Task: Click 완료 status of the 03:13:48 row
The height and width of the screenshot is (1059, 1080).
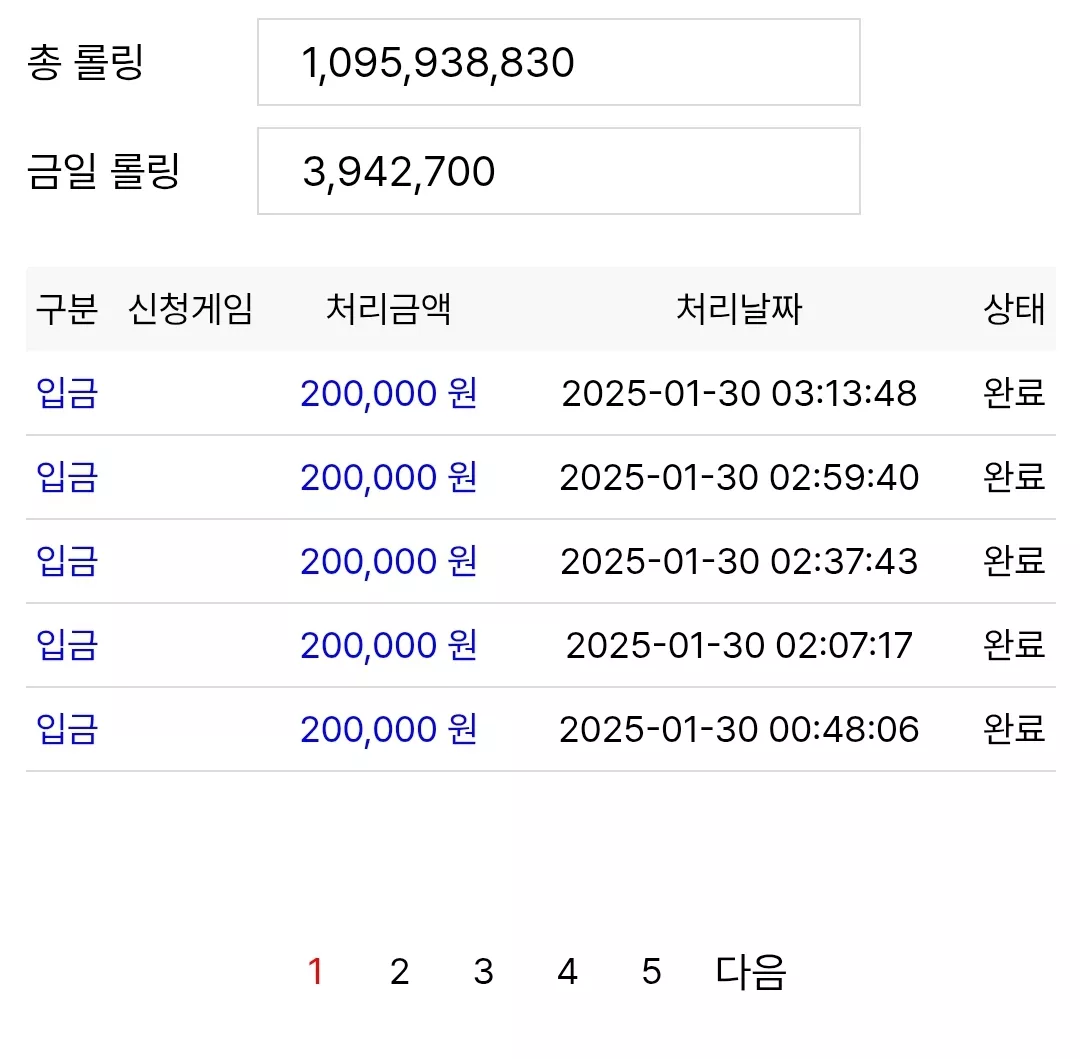Action: click(1014, 393)
